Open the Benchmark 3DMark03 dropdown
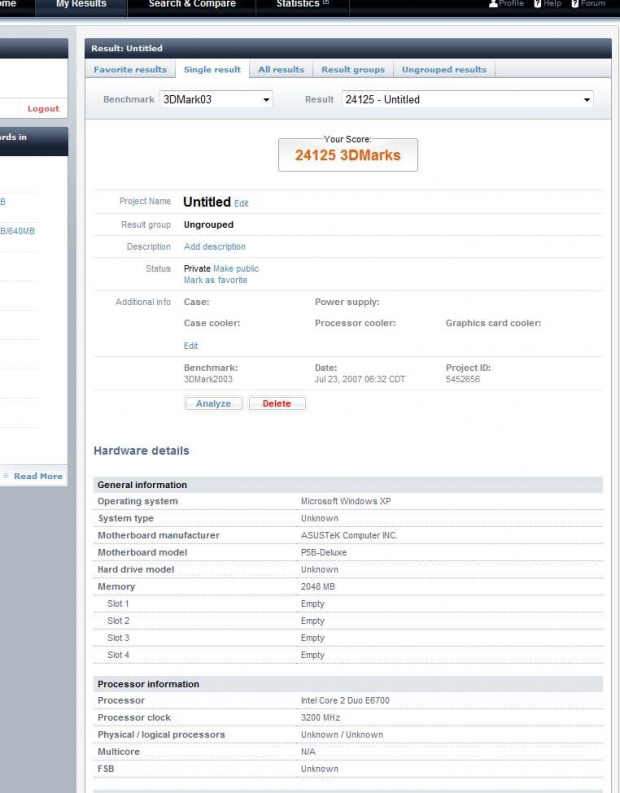This screenshot has width=620, height=793. (216, 99)
